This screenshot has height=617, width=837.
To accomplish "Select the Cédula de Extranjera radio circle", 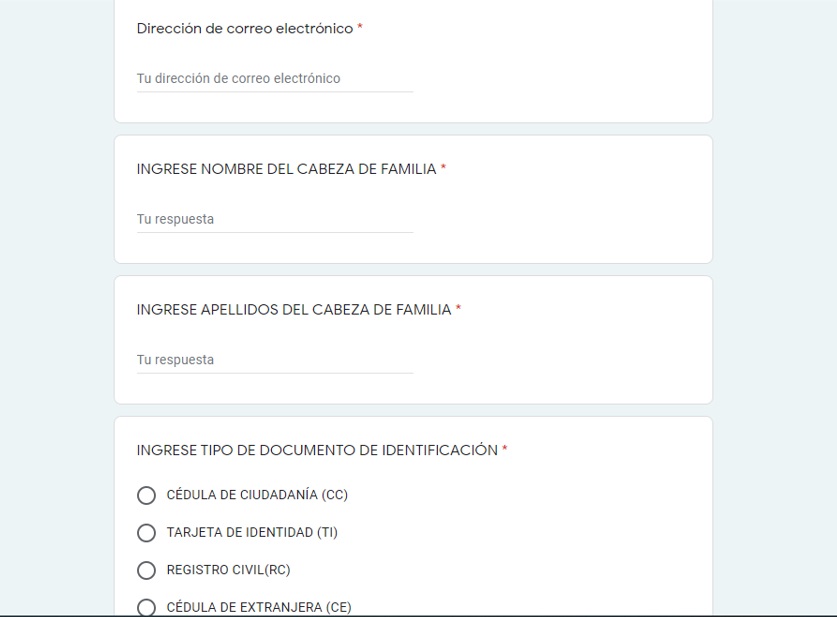I will point(147,607).
